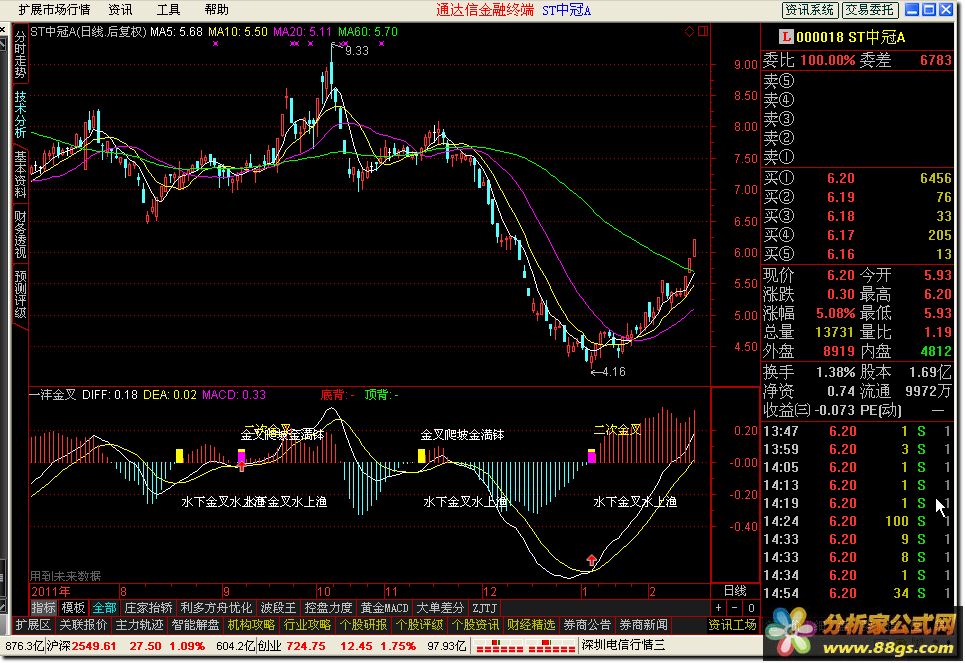Image resolution: width=965 pixels, height=663 pixels.
Task: Click the 二次金叉 label near January
Action: (x=617, y=430)
